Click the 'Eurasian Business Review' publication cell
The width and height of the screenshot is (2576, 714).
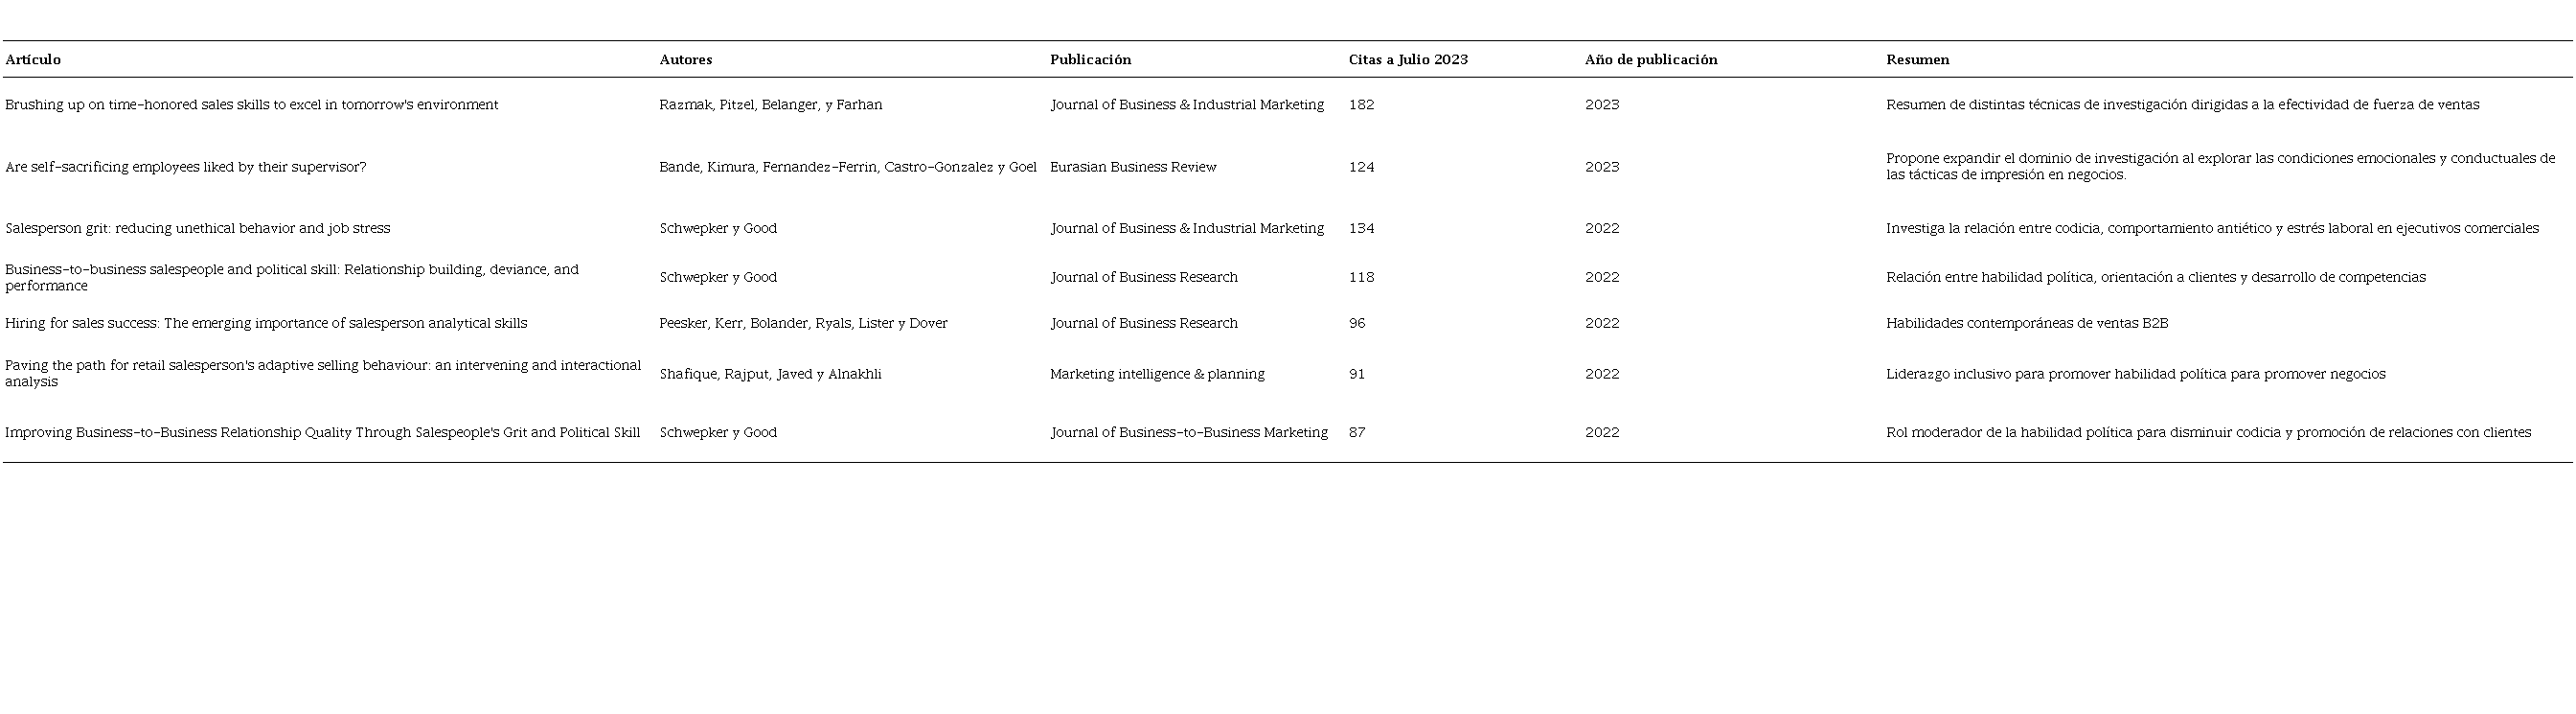click(x=1133, y=167)
